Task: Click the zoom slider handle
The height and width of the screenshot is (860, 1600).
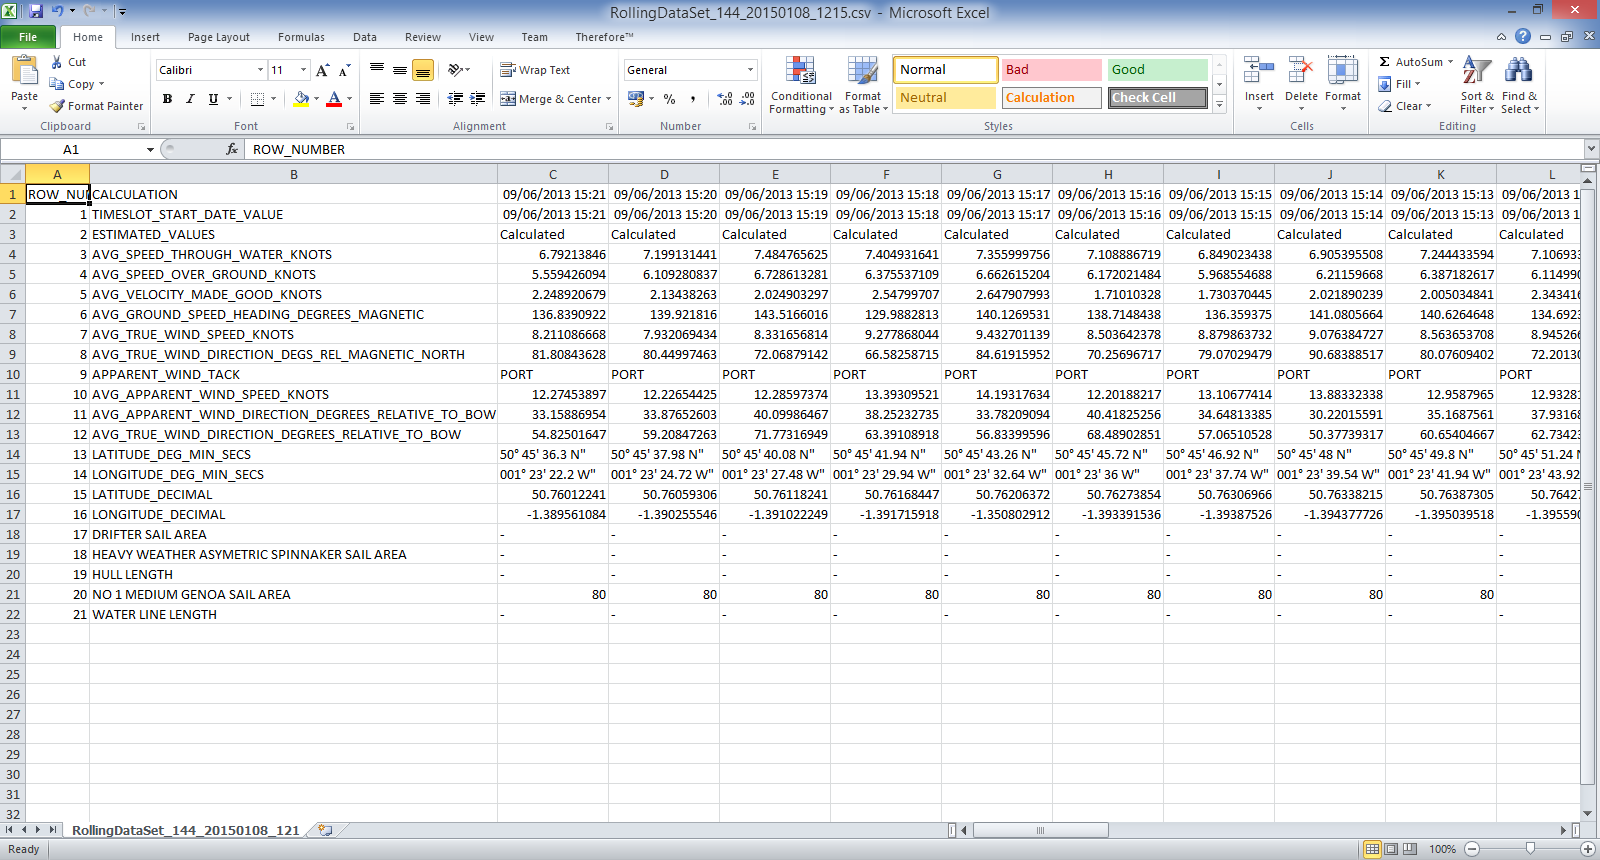Action: click(1530, 849)
